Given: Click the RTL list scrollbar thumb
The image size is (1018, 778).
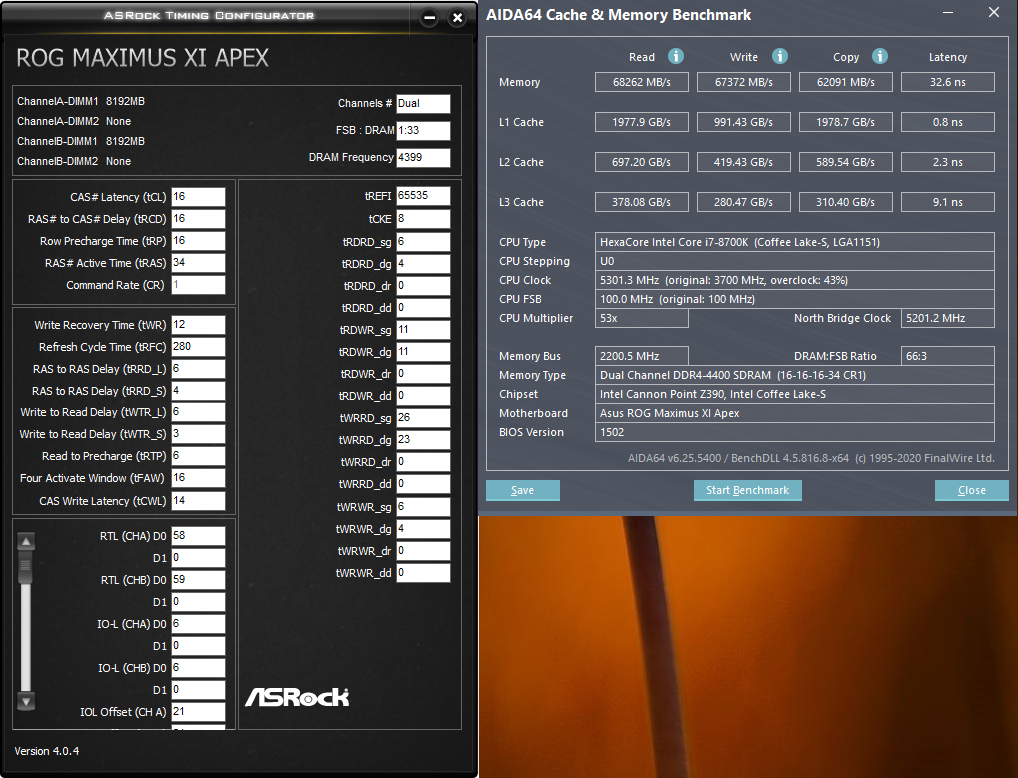Looking at the screenshot, I should pyautogui.click(x=26, y=567).
